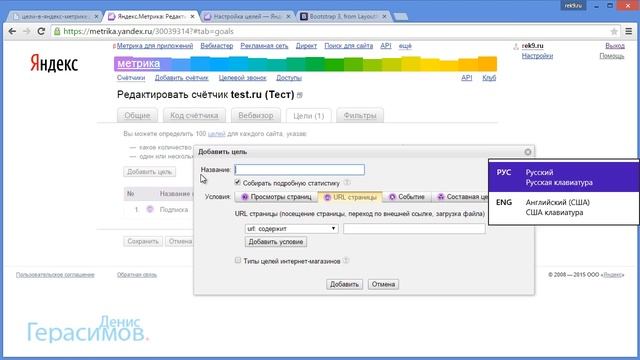Click the browser forward arrow
Image resolution: width=640 pixels, height=360 pixels.
click(x=27, y=31)
